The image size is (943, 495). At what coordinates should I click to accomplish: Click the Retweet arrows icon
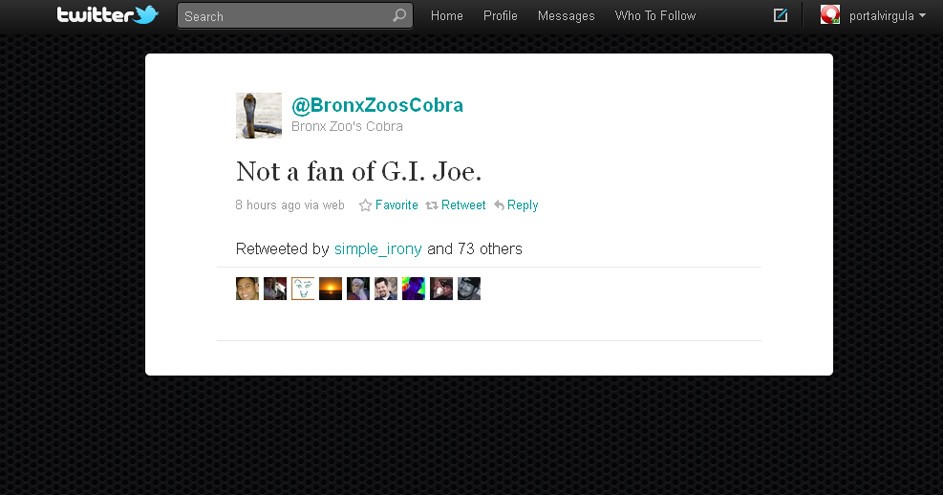[x=431, y=205]
